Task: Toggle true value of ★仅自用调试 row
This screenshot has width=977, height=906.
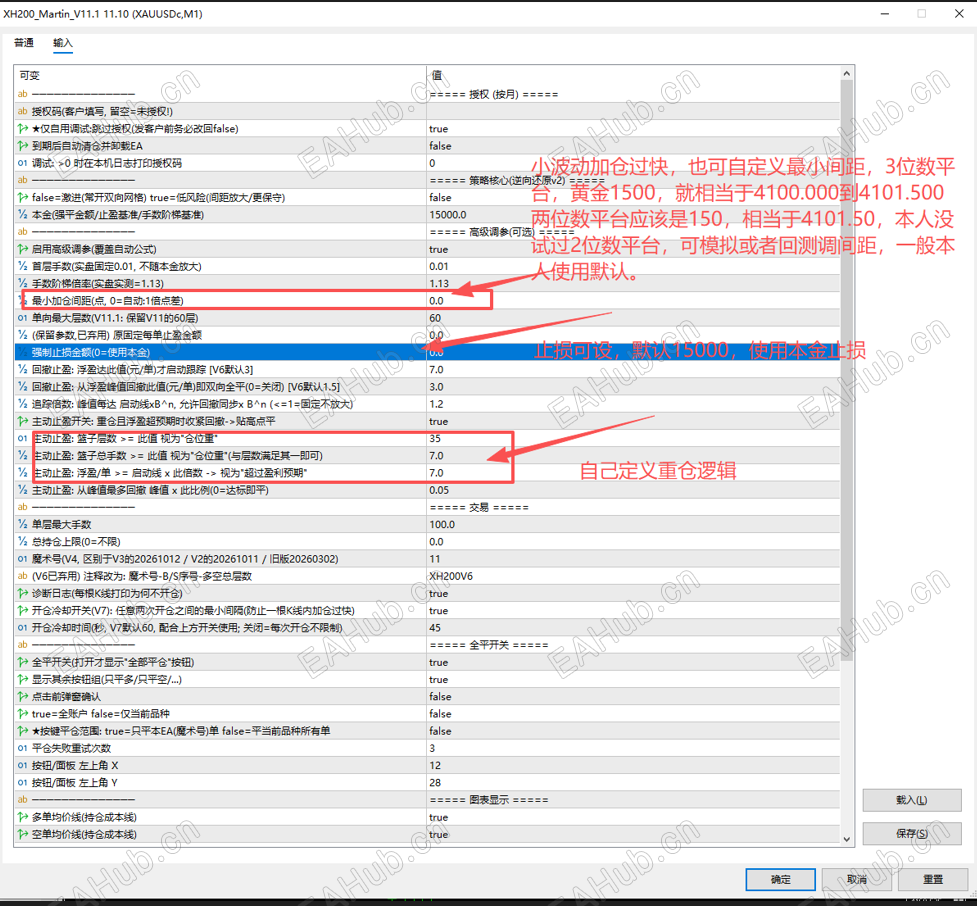Action: pos(439,129)
